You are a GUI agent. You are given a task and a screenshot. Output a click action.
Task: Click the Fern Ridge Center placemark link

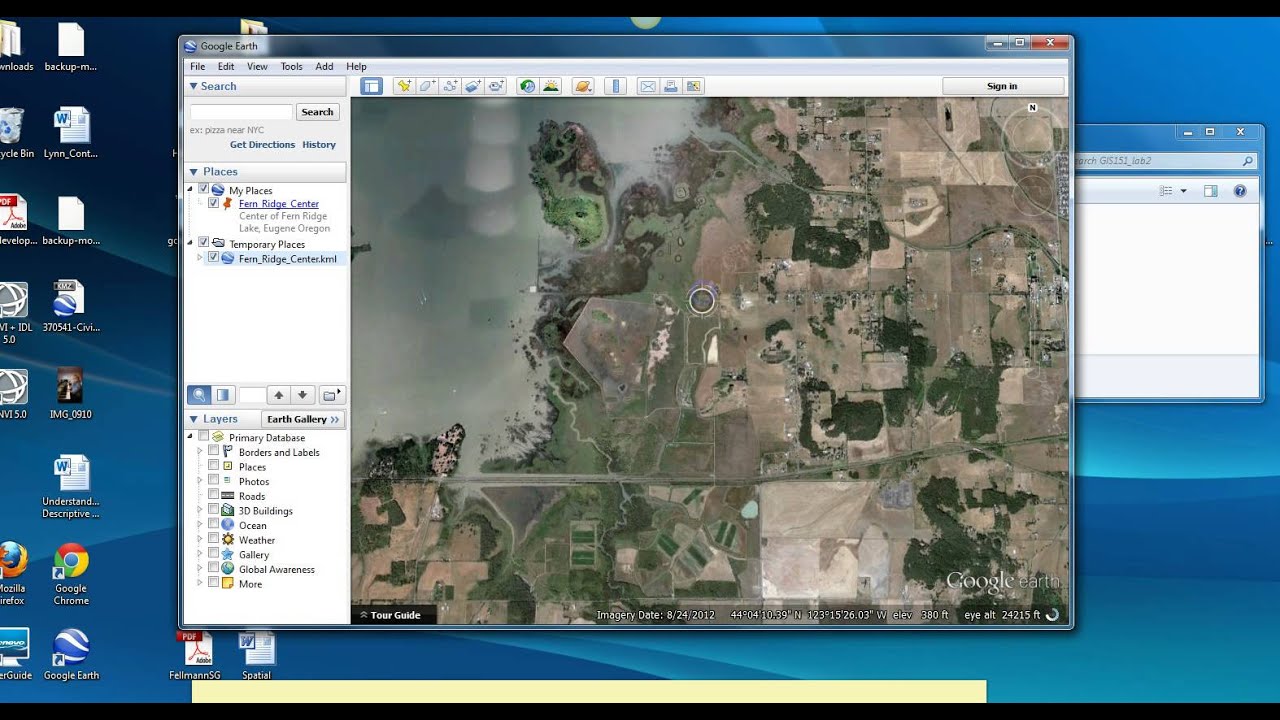[x=279, y=204]
